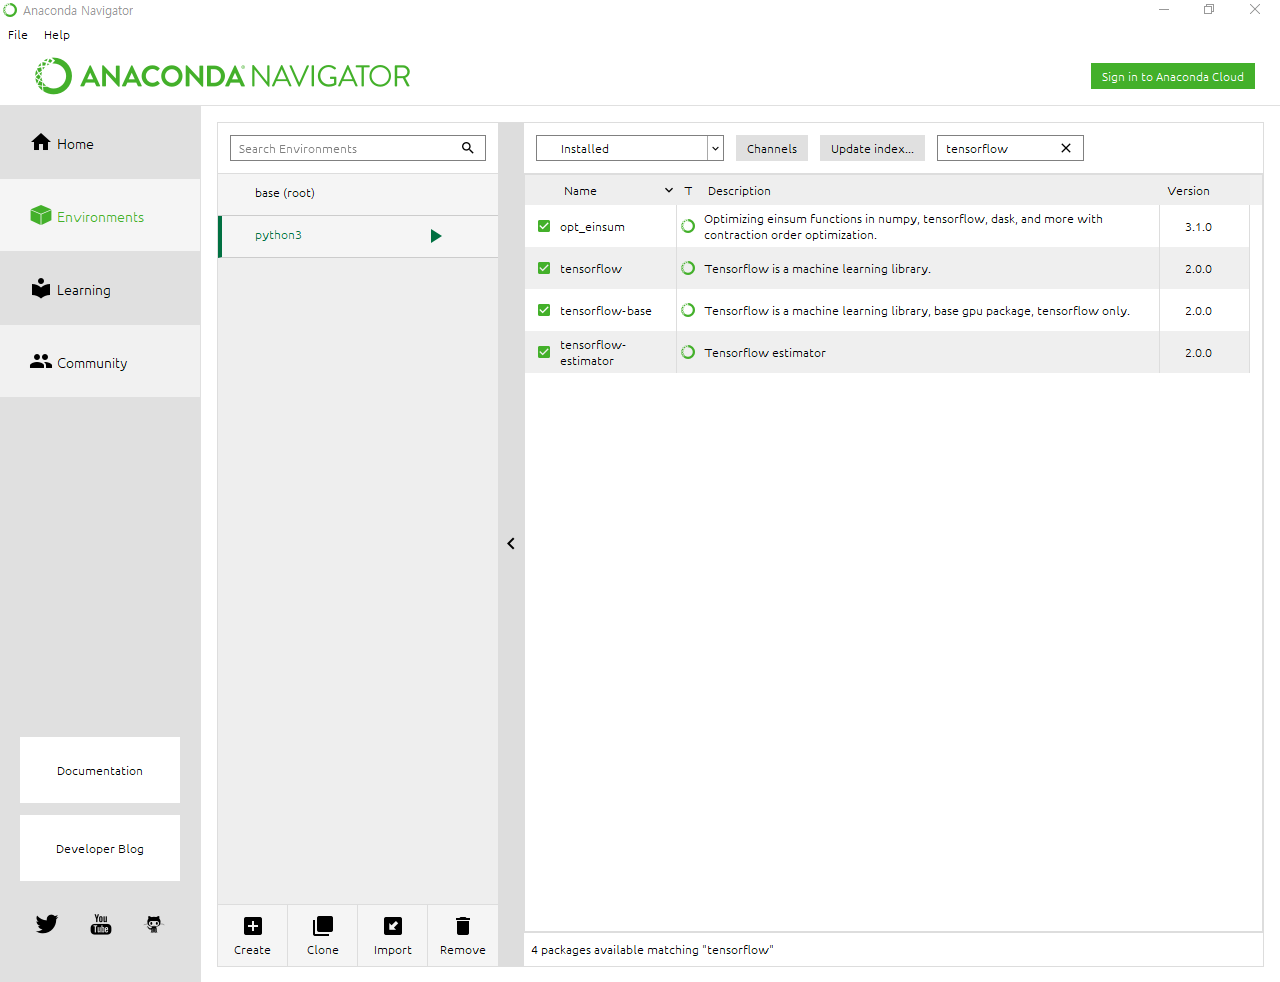Click the tensorflow-estimator package name

pyautogui.click(x=593, y=353)
